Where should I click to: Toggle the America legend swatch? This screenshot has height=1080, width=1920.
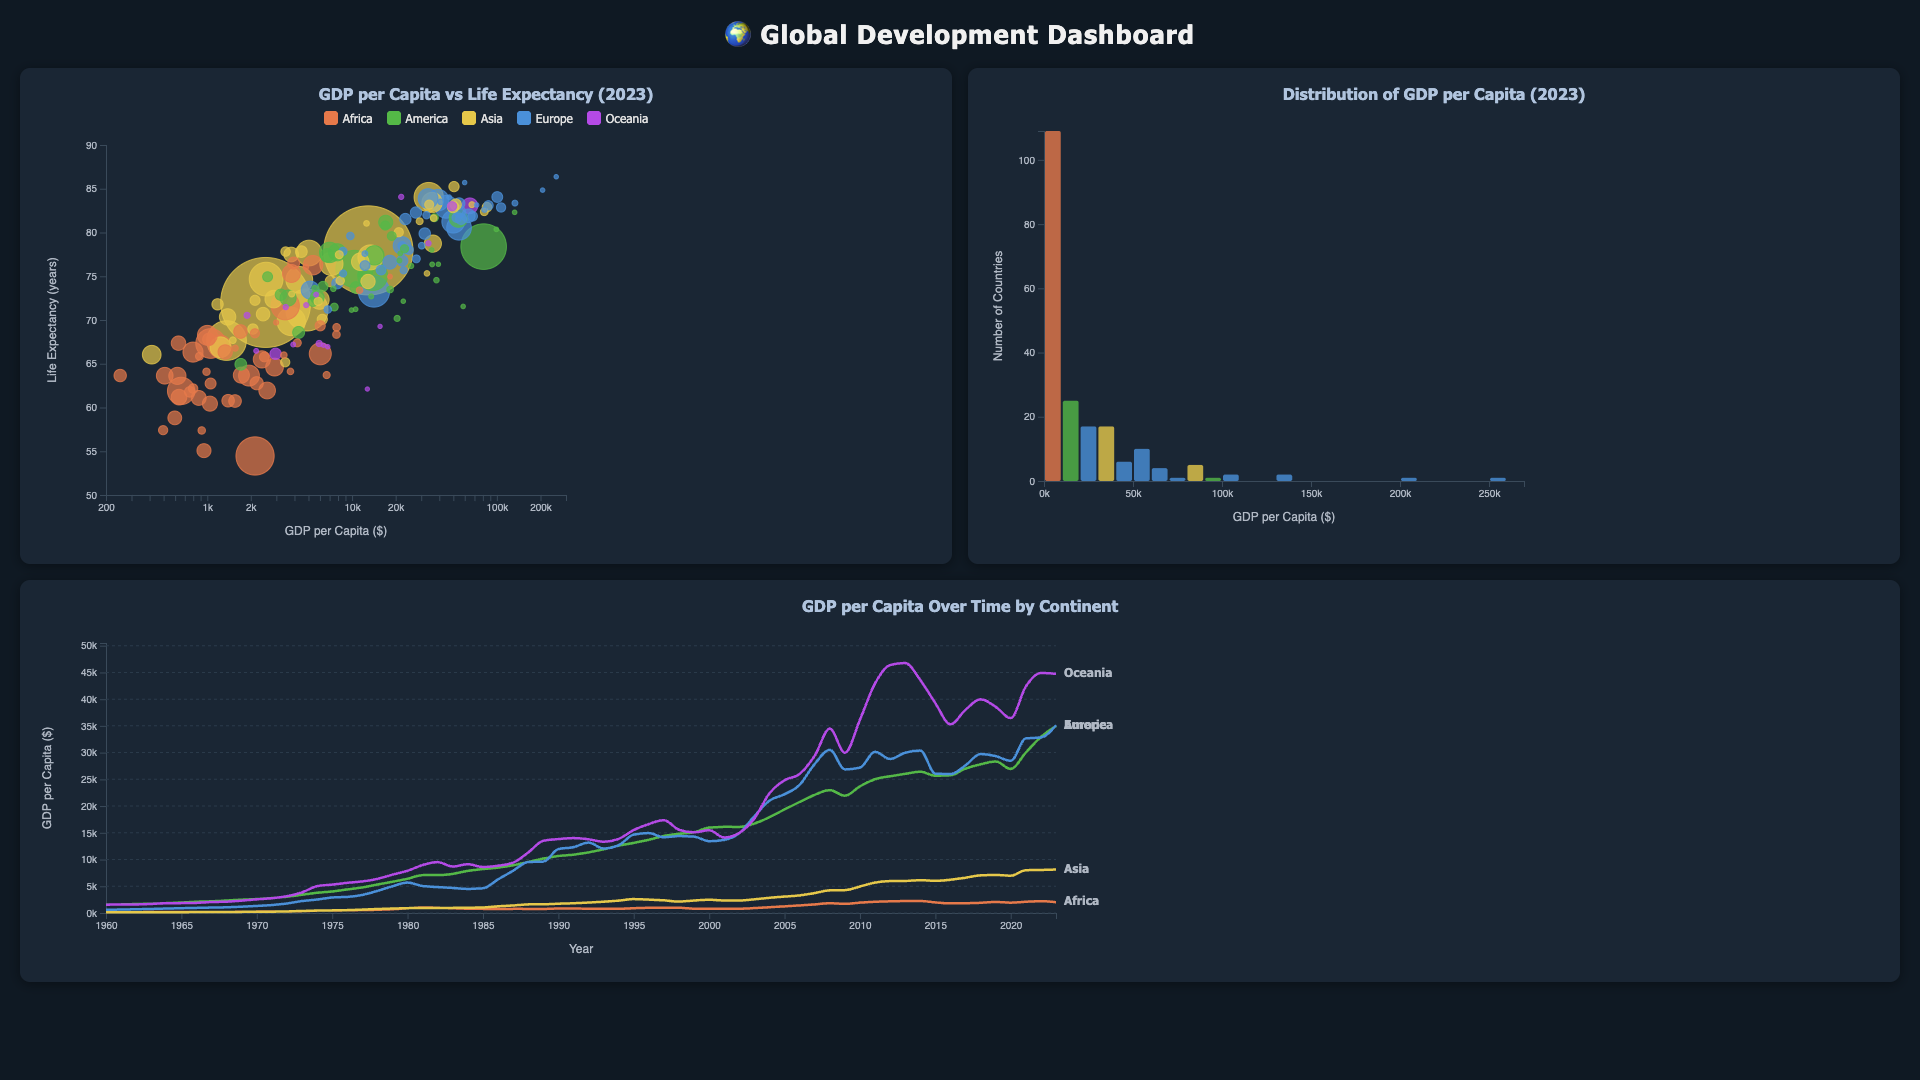(394, 119)
